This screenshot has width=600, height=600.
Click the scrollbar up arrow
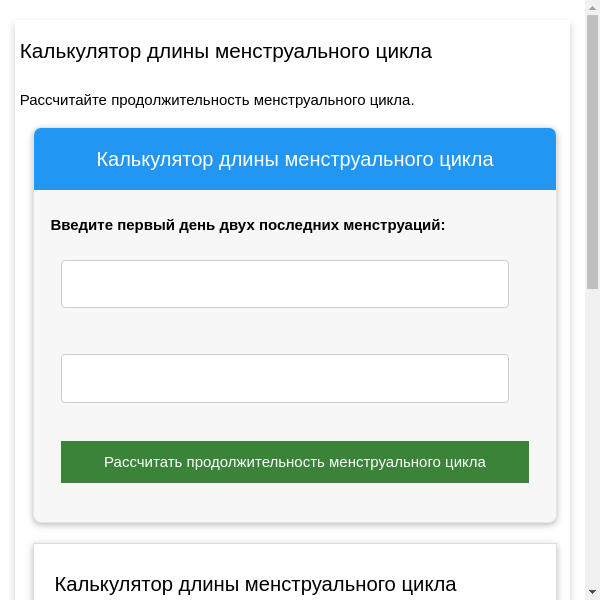pyautogui.click(x=592, y=8)
